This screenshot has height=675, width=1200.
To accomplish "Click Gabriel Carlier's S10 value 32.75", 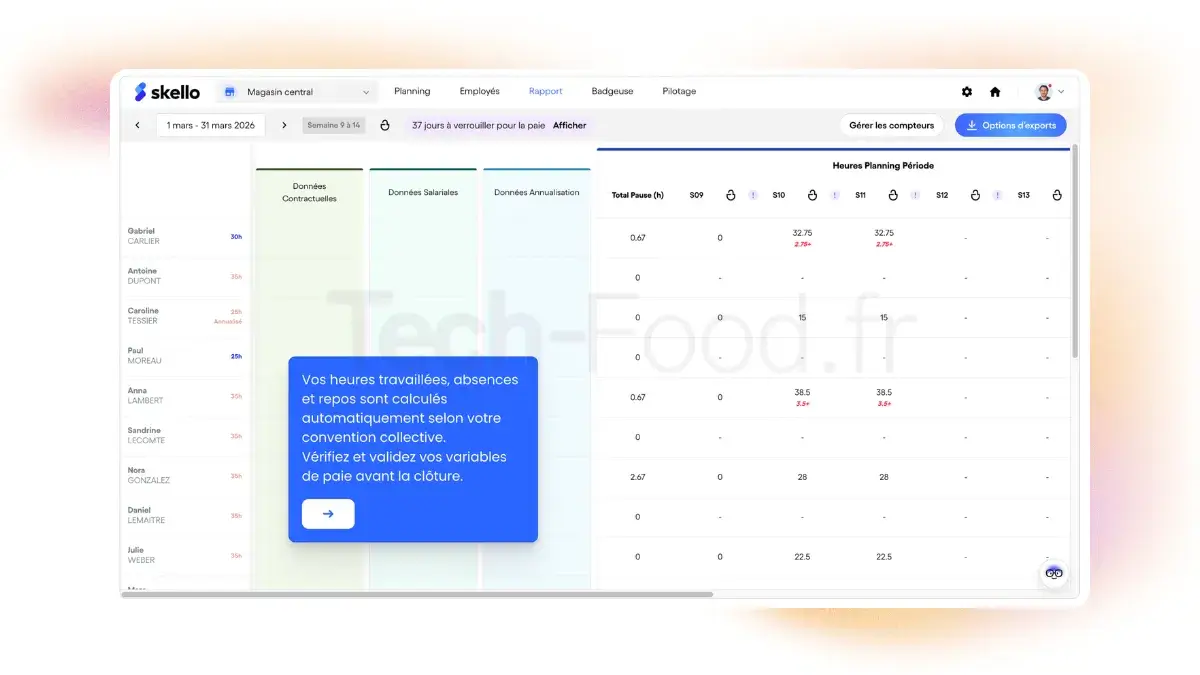I will pyautogui.click(x=802, y=233).
